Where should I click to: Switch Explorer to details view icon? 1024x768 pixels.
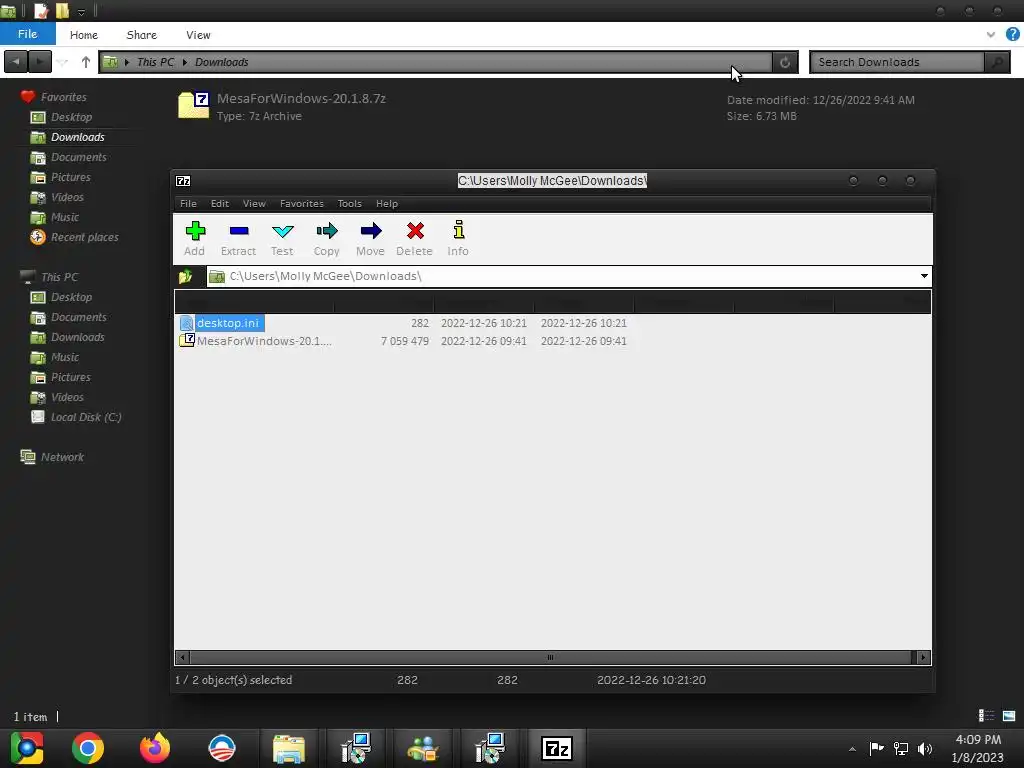coord(986,716)
